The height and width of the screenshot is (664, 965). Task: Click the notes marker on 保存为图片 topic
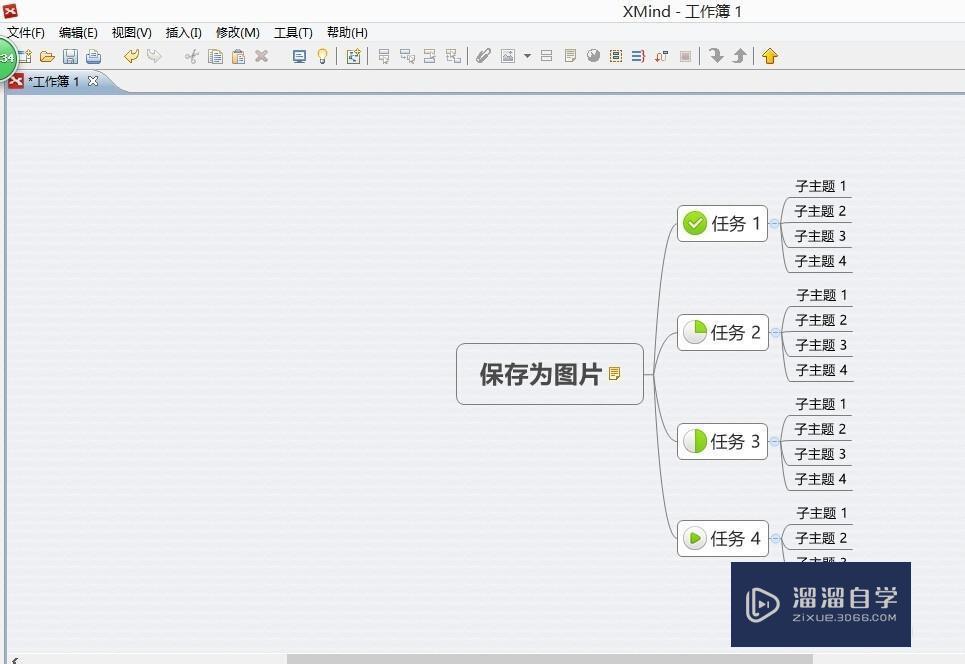point(617,371)
